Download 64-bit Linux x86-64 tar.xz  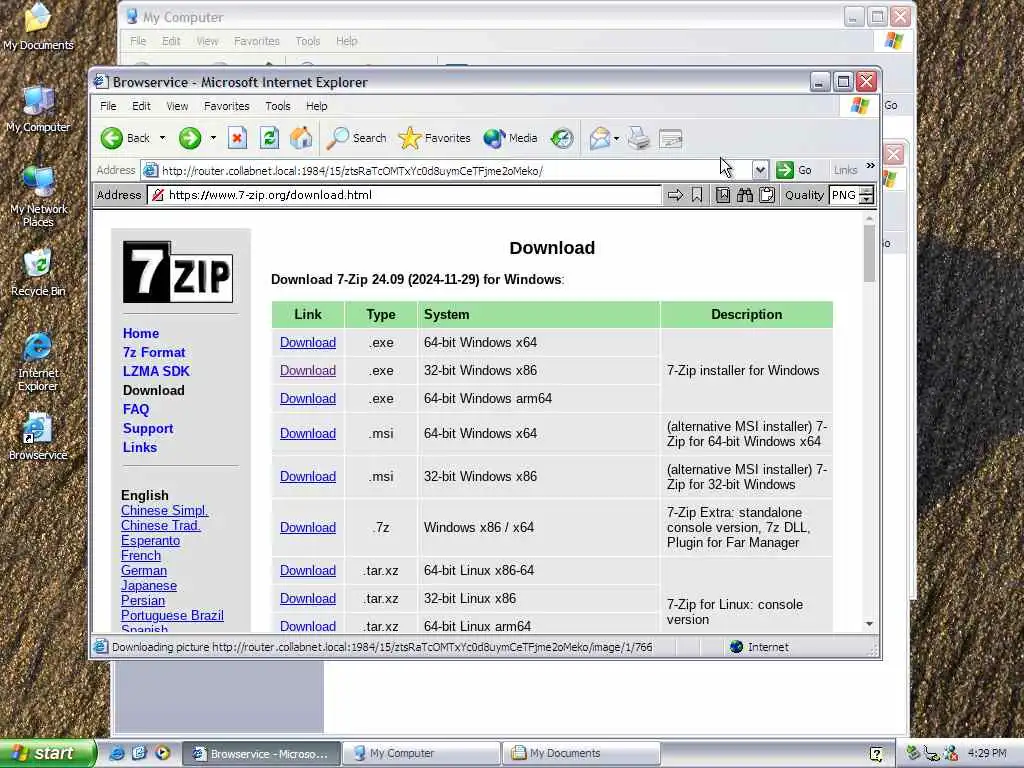308,571
